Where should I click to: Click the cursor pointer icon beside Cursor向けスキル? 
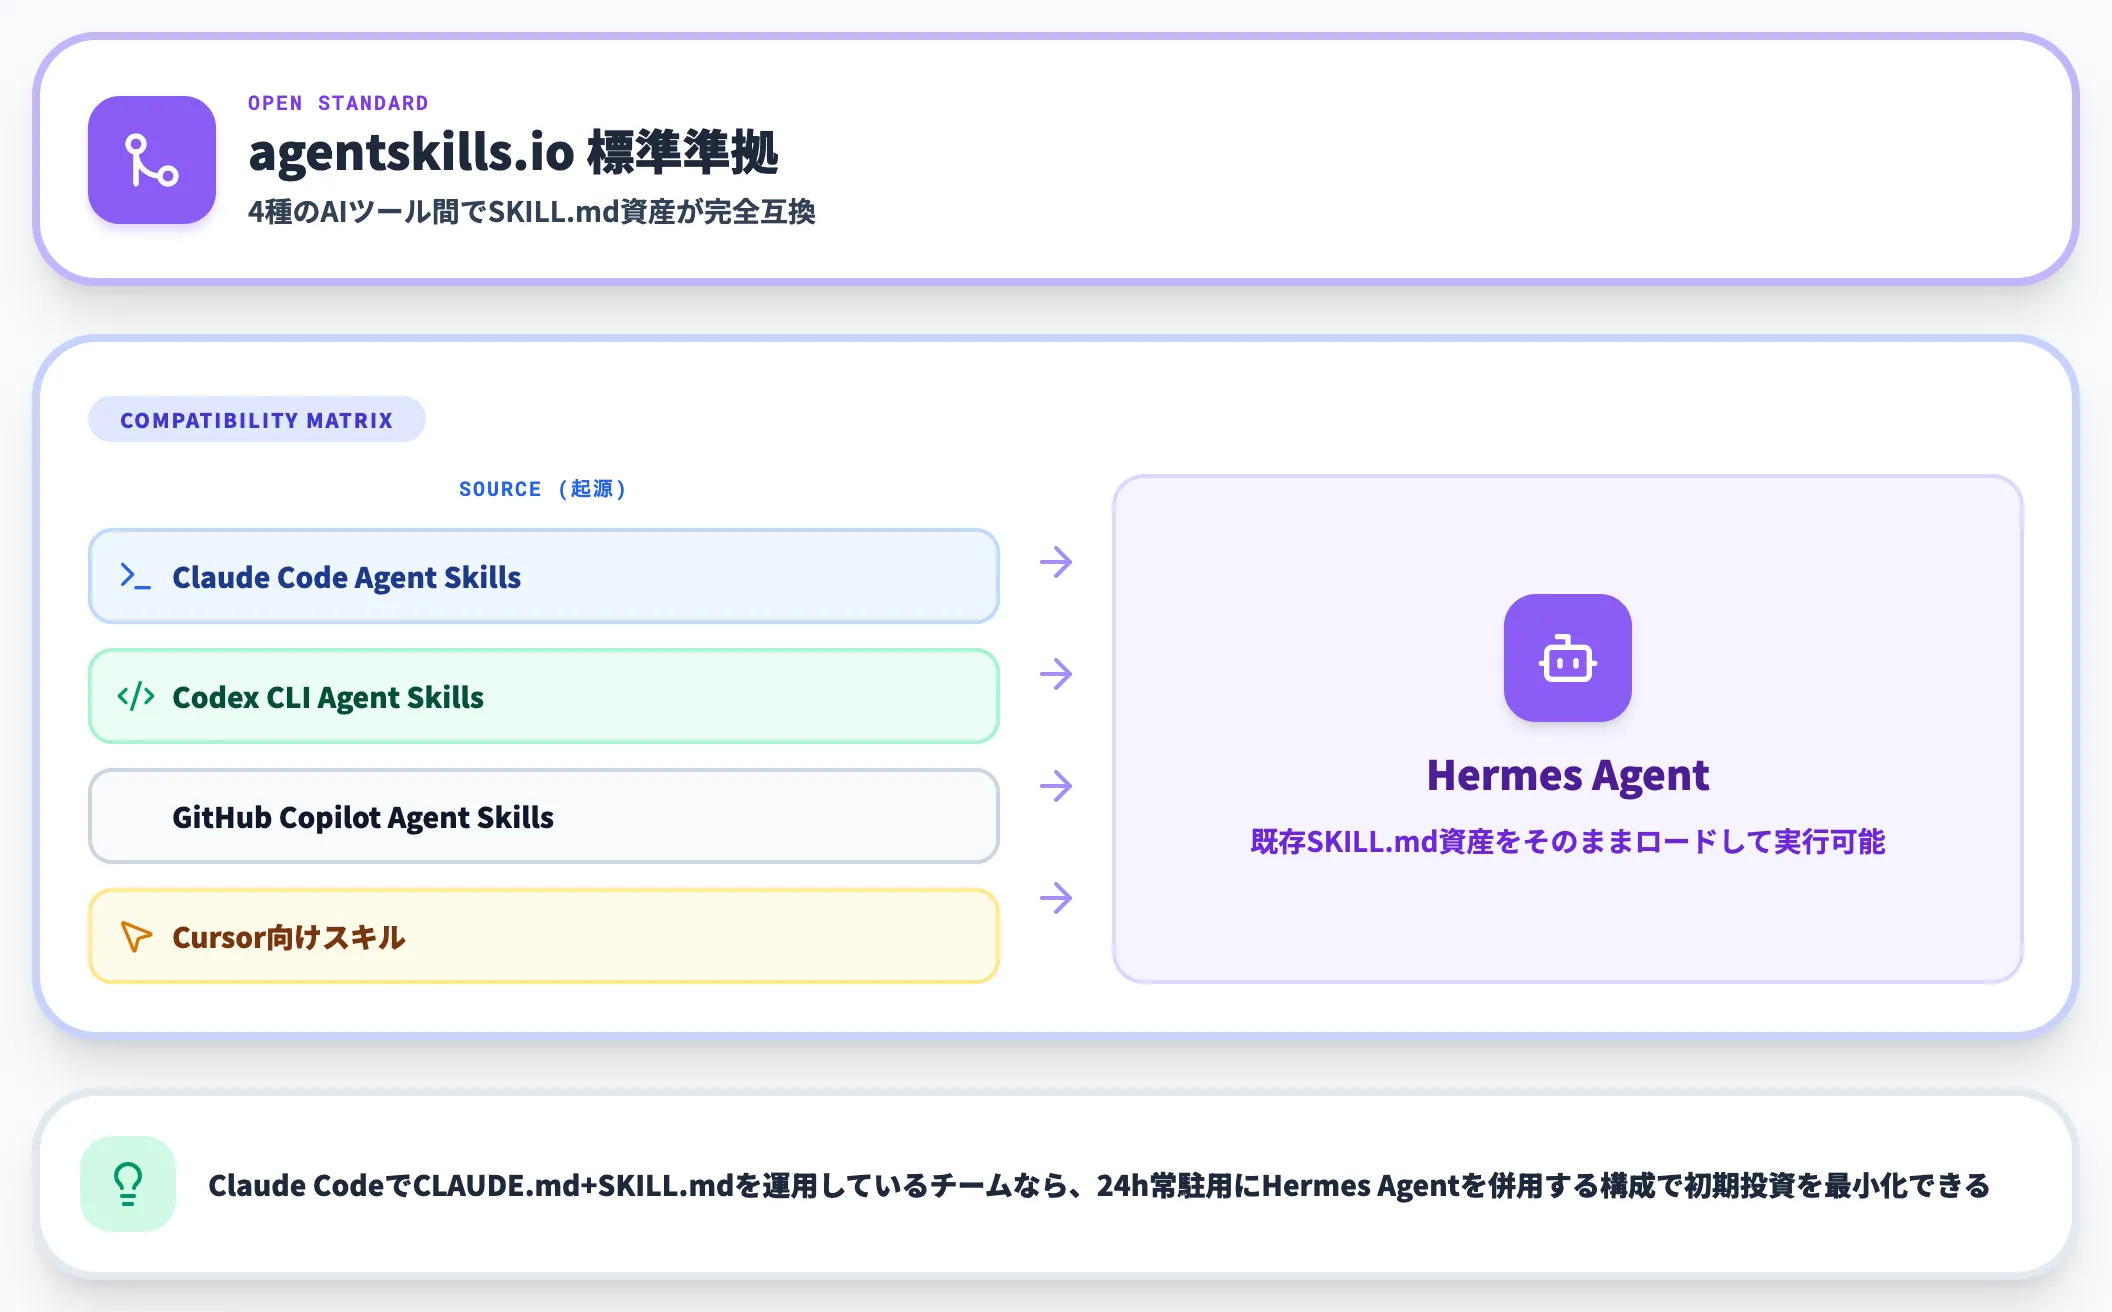coord(136,936)
